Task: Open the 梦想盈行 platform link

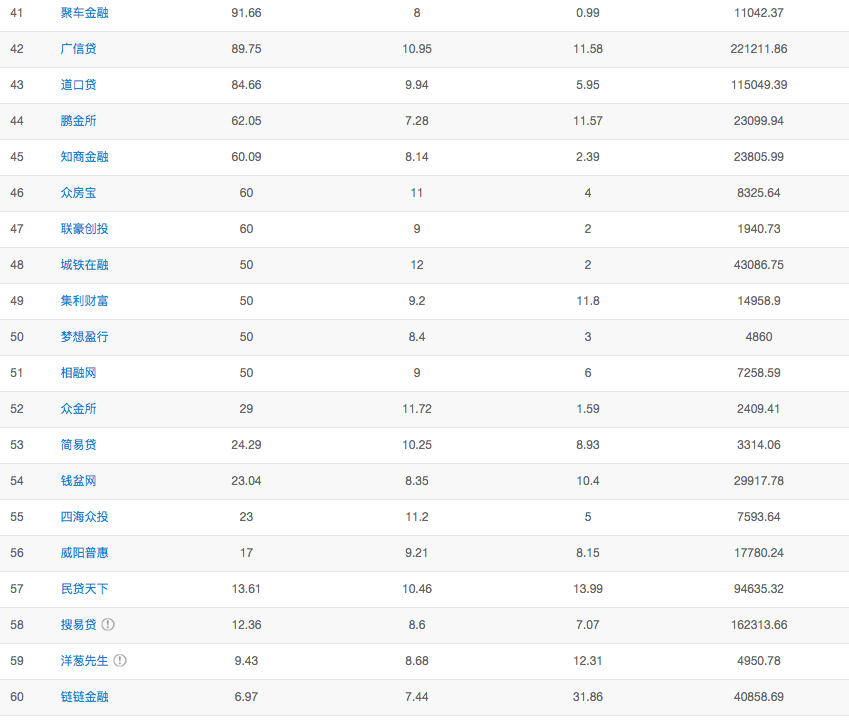Action: tap(84, 337)
